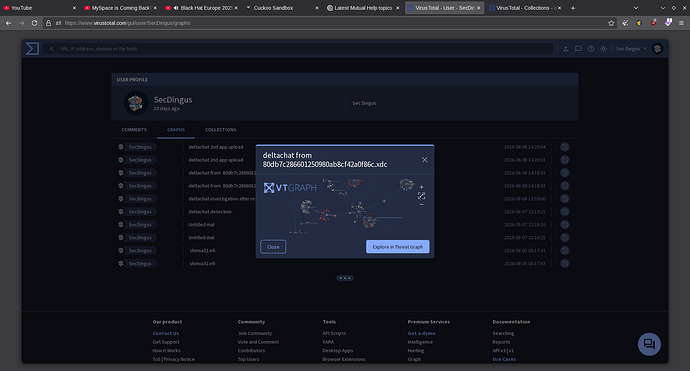The height and width of the screenshot is (371, 690).
Task: Click the search magnifier icon
Action: [51, 49]
